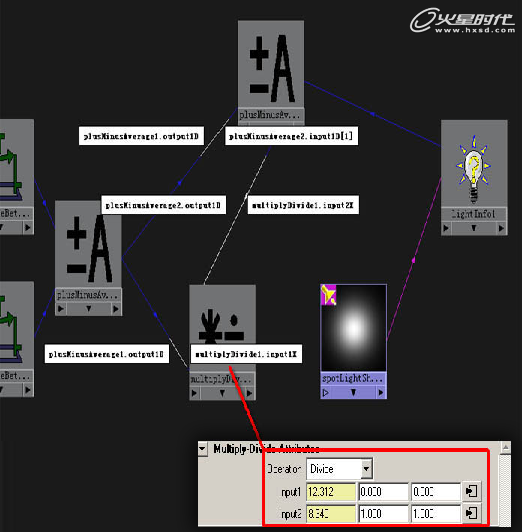Open spotLightShape node output connections arrow
This screenshot has width=522, height=532.
381,393
